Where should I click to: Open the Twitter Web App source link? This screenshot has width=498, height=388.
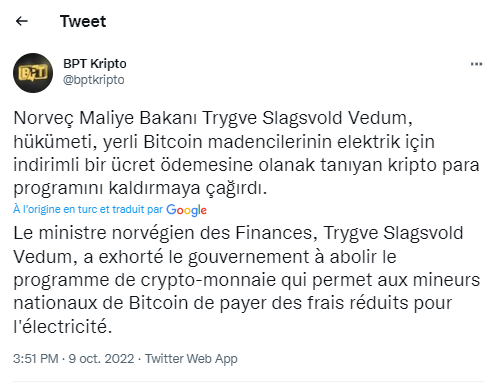point(191,359)
